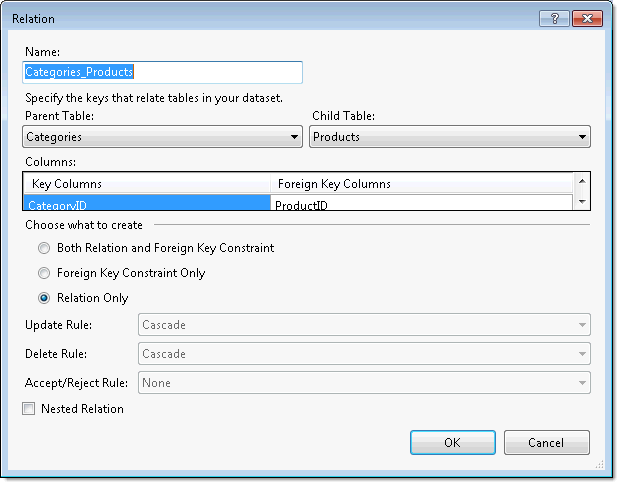619x484 pixels.
Task: Choose Foreign Key Constraint Only option
Action: click(x=43, y=273)
